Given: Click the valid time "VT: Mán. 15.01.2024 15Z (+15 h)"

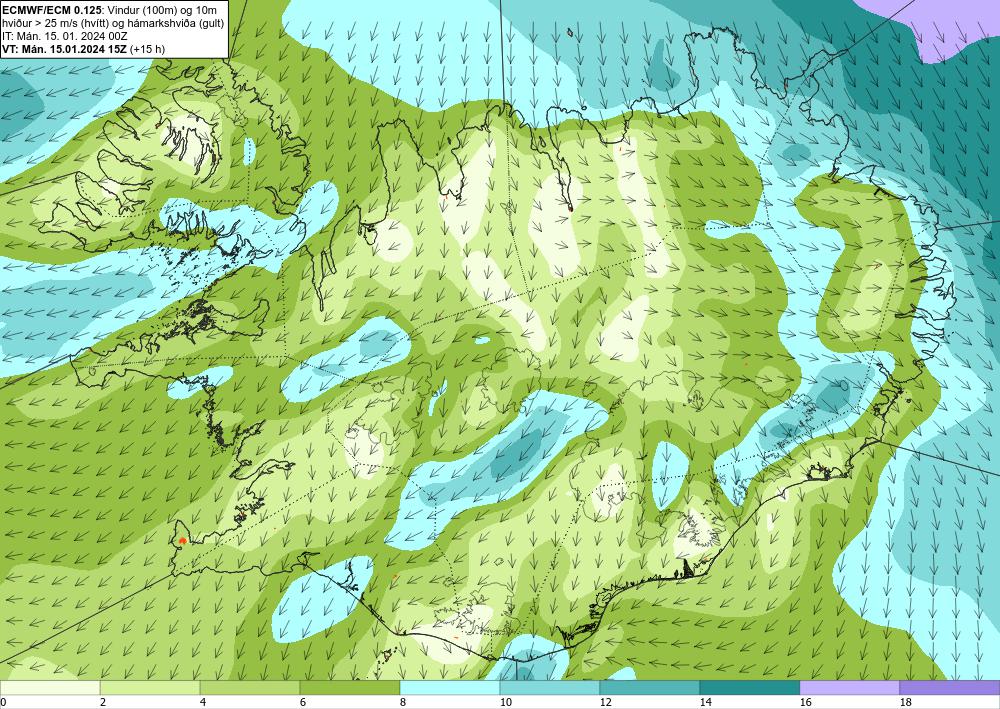Looking at the screenshot, I should (x=84, y=49).
